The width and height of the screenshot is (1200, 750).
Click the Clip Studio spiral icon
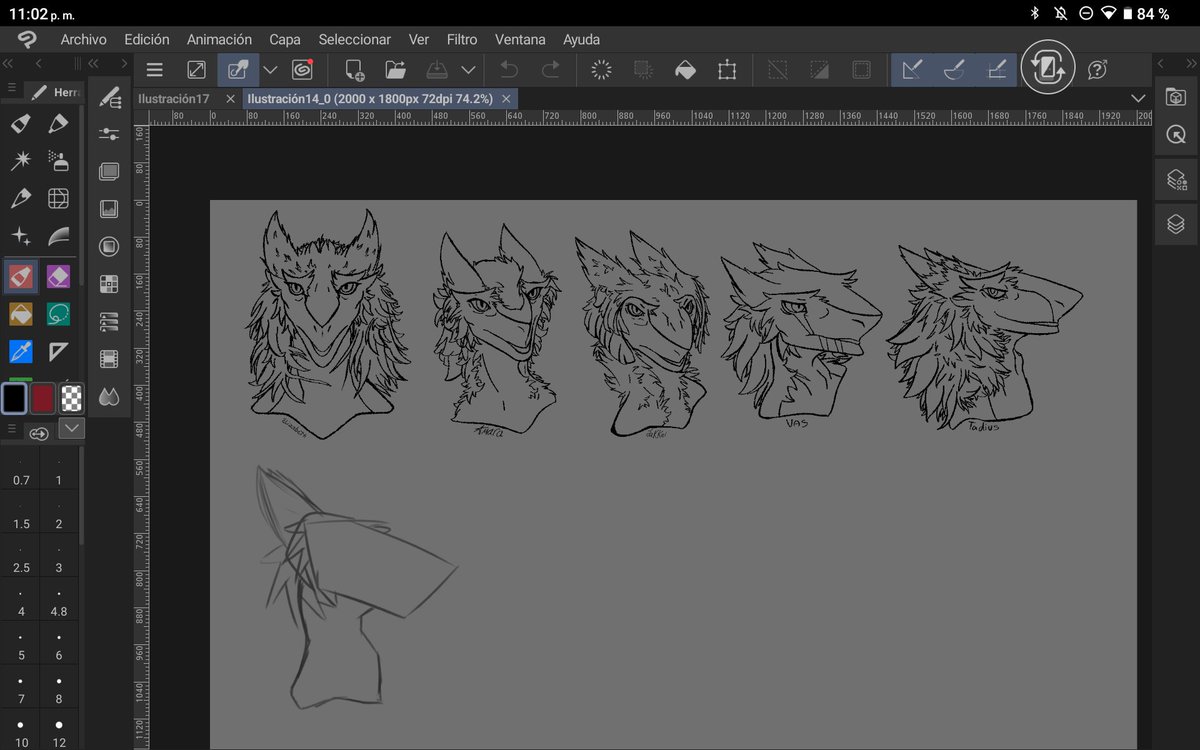point(302,70)
